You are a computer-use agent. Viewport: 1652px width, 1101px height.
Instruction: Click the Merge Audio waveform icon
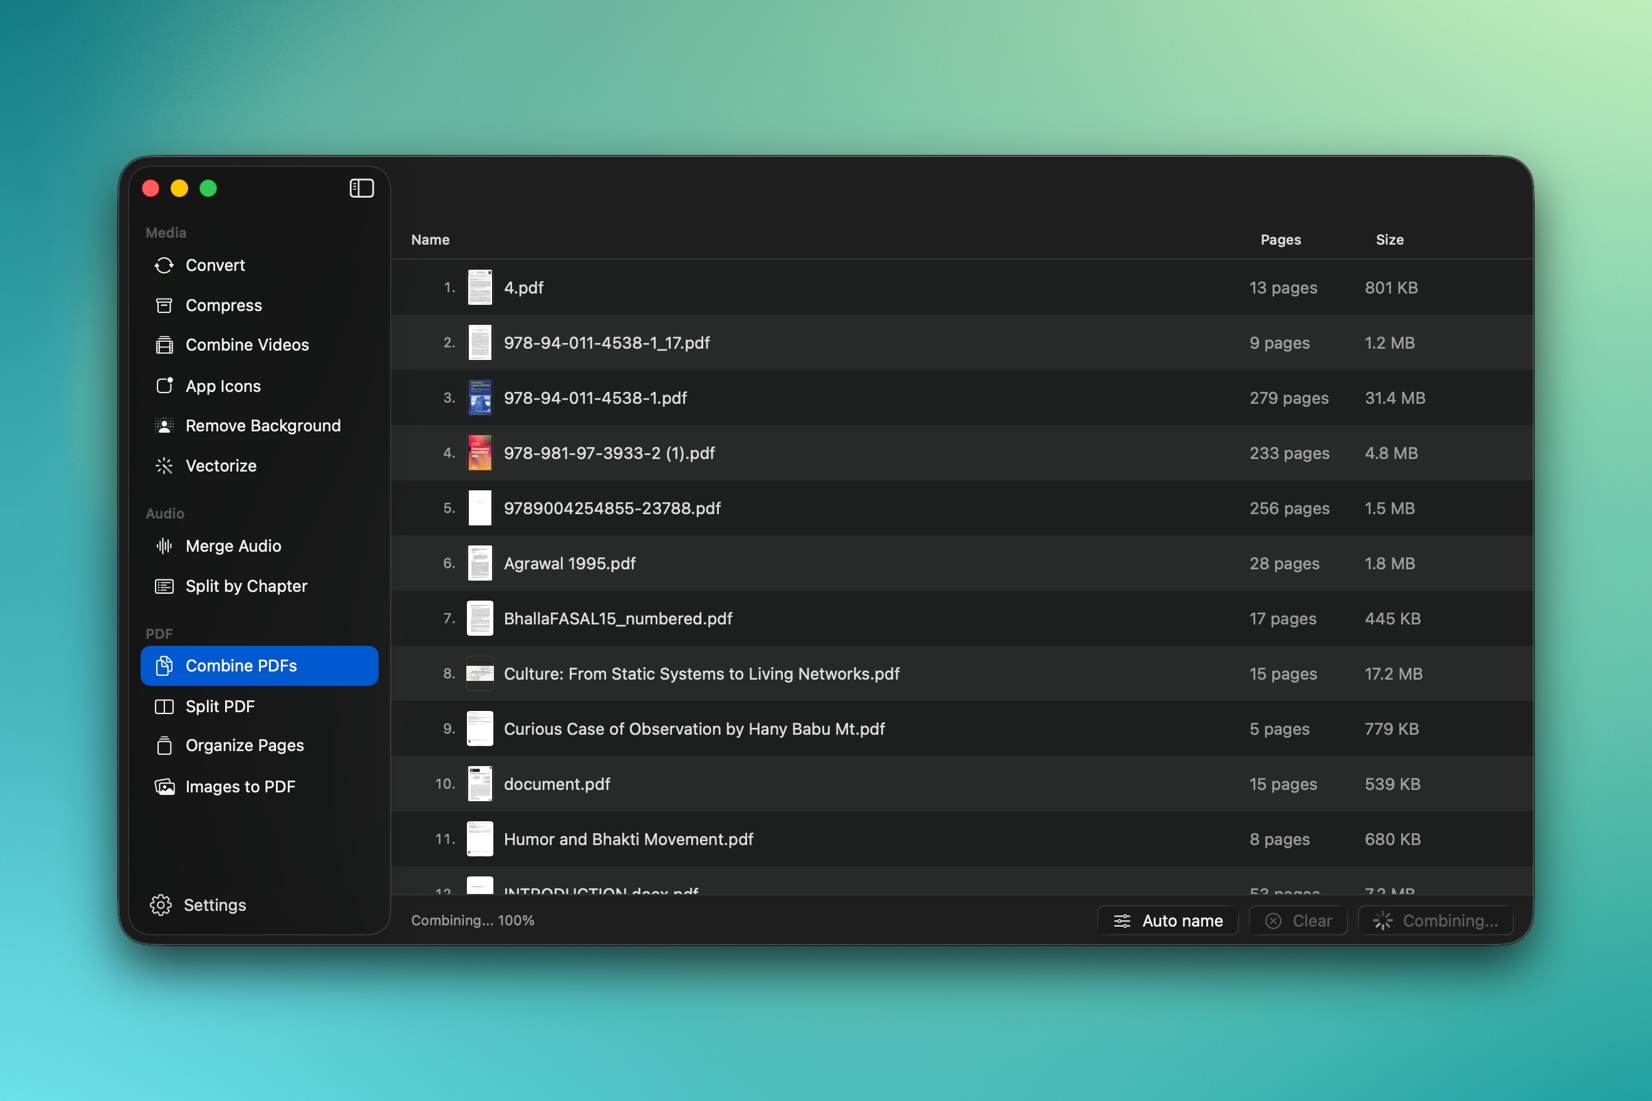click(x=164, y=546)
